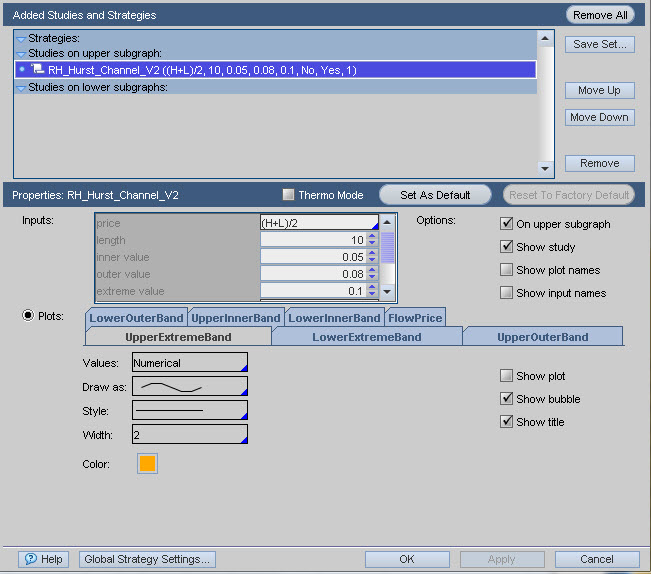Click the Apply button

click(x=502, y=559)
